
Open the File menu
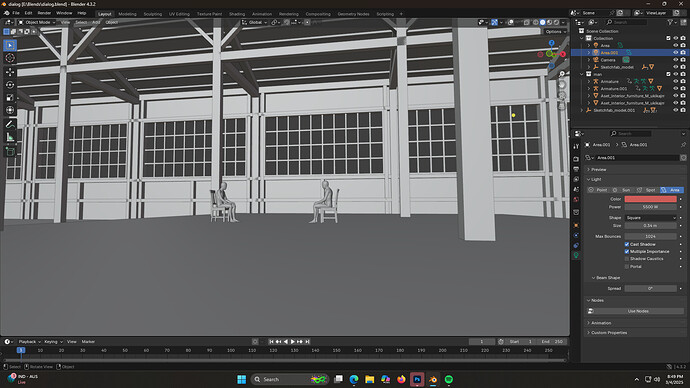click(x=16, y=13)
